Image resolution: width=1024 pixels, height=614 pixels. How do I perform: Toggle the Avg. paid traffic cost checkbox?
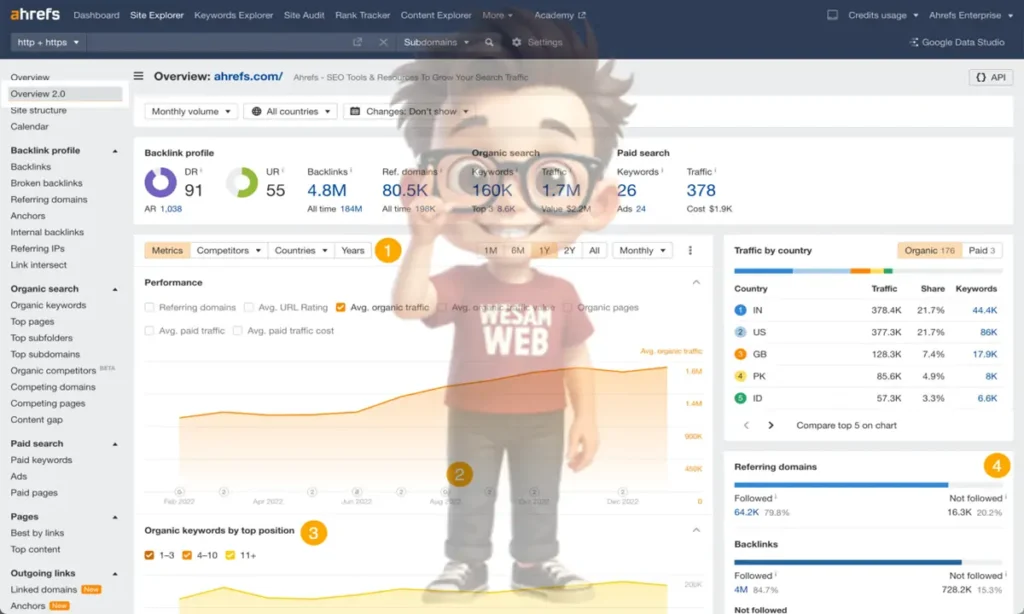(238, 331)
